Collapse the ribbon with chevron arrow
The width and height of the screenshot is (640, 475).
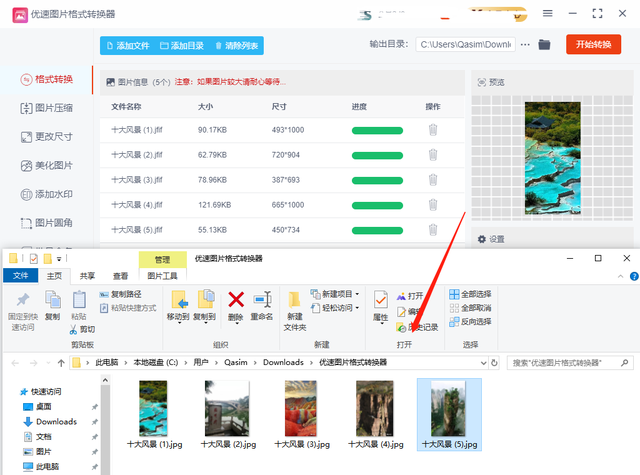(x=620, y=276)
